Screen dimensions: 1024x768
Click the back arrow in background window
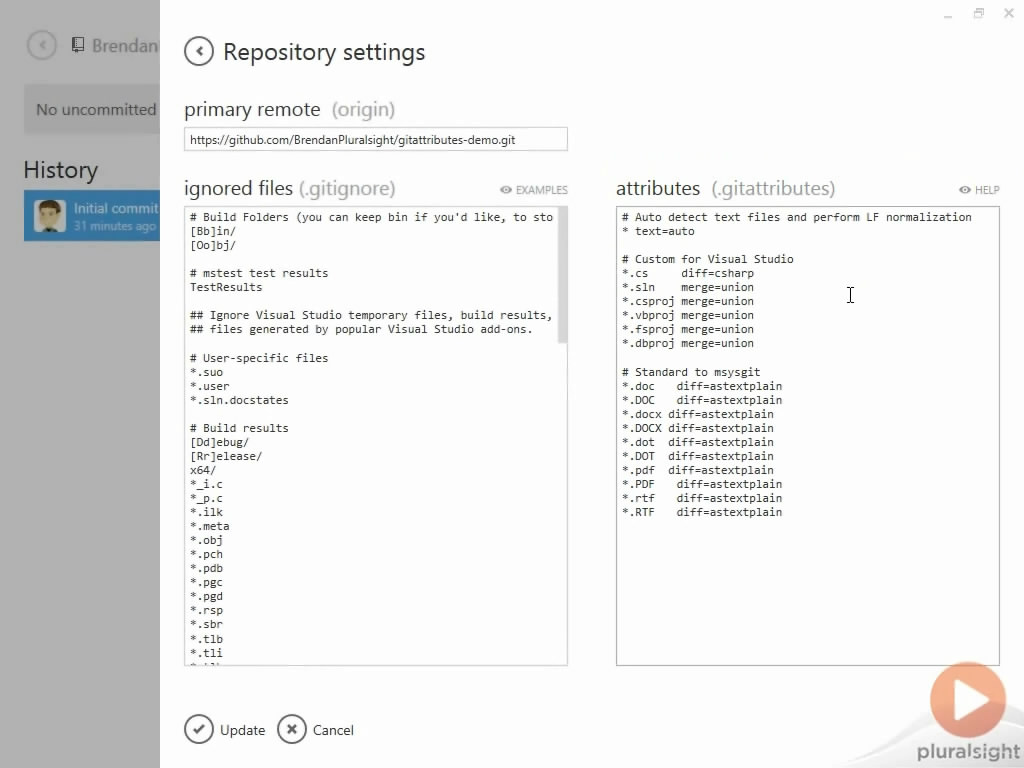pyautogui.click(x=42, y=45)
